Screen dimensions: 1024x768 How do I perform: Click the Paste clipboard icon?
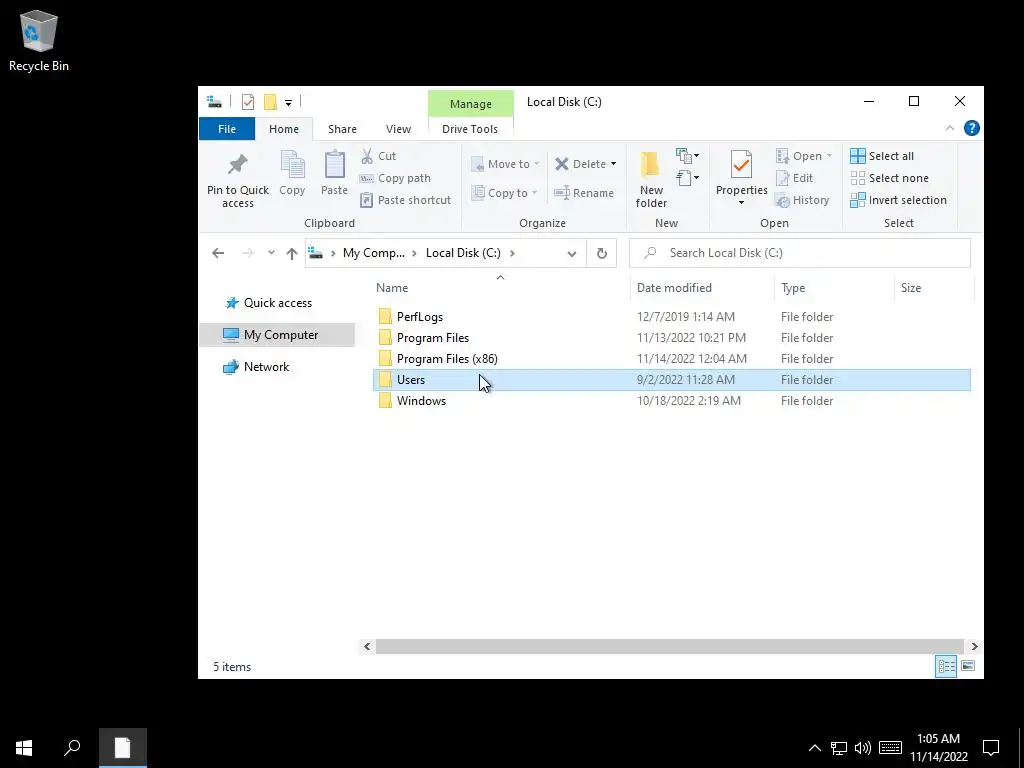coord(334,174)
